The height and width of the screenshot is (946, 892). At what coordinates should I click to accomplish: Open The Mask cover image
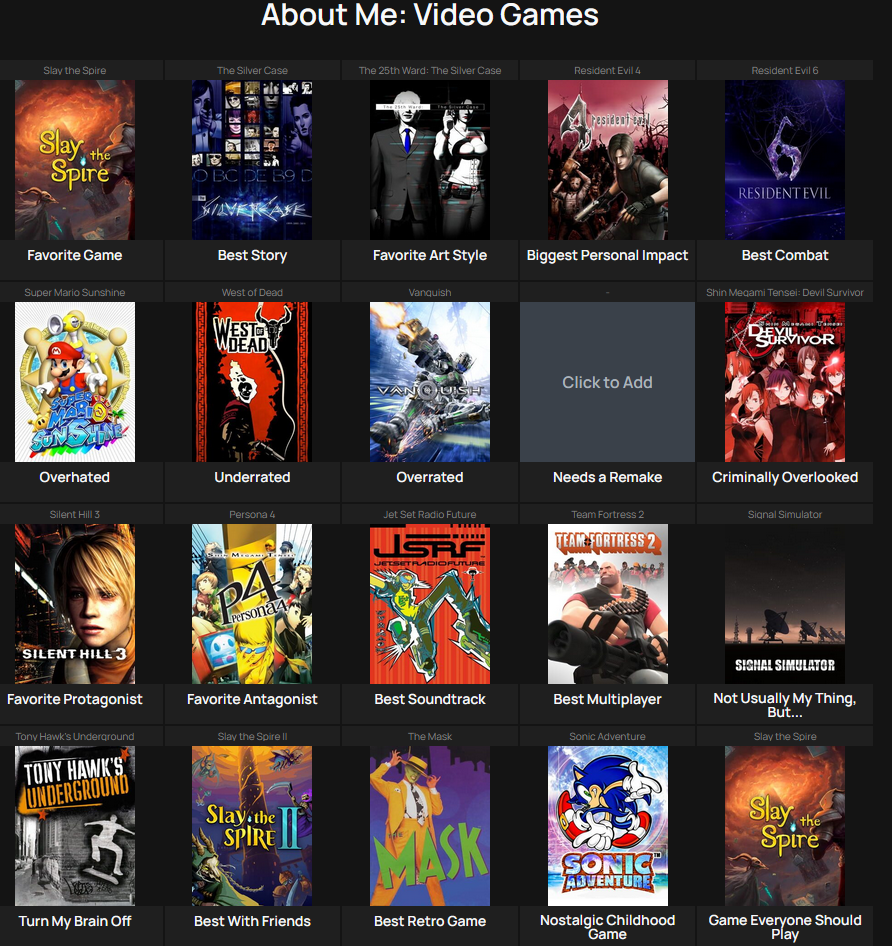pyautogui.click(x=430, y=826)
